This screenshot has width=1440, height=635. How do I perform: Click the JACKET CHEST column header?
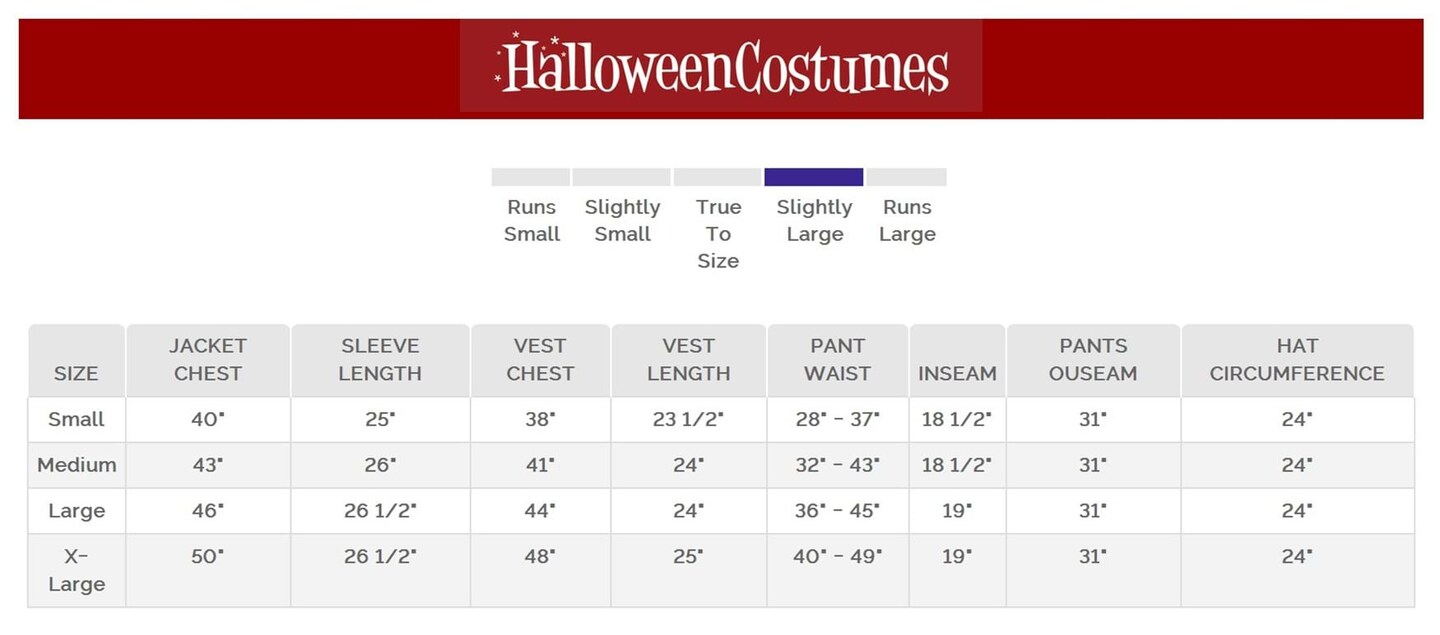pos(208,360)
